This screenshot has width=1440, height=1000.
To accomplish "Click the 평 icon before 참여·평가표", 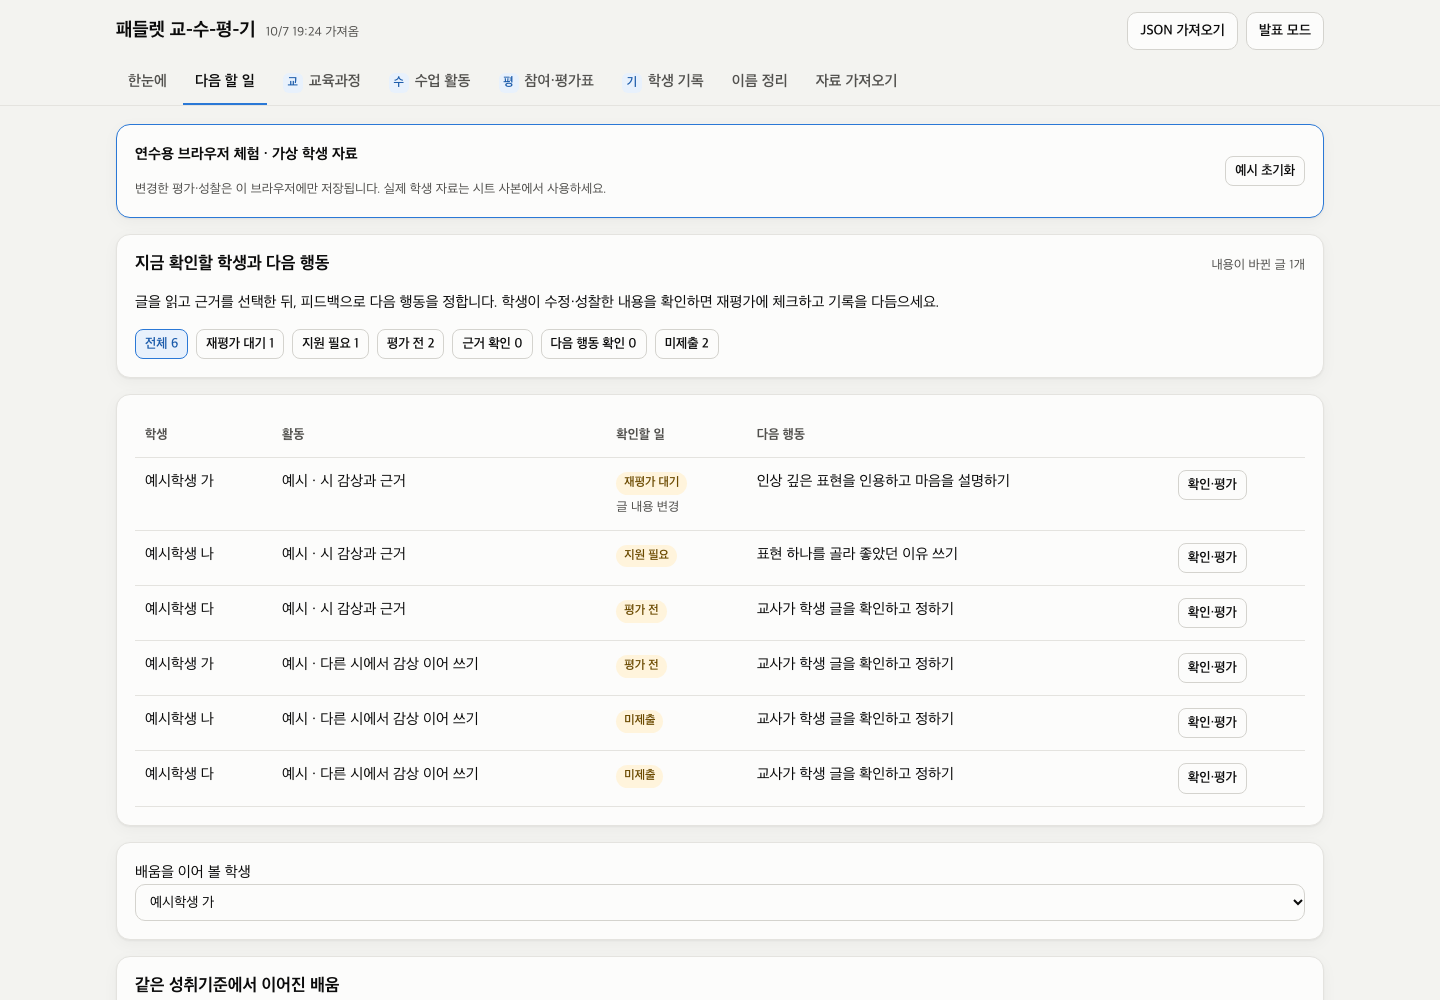I will point(508,81).
